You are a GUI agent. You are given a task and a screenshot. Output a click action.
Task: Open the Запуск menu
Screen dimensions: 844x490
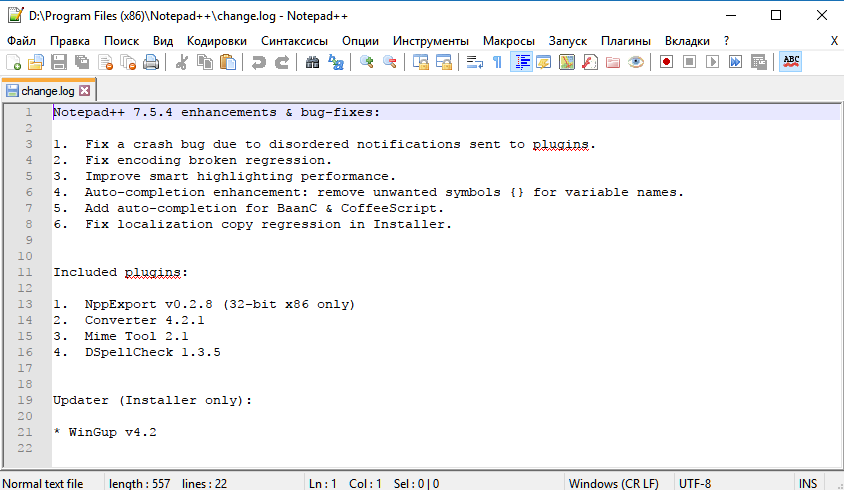tap(568, 41)
